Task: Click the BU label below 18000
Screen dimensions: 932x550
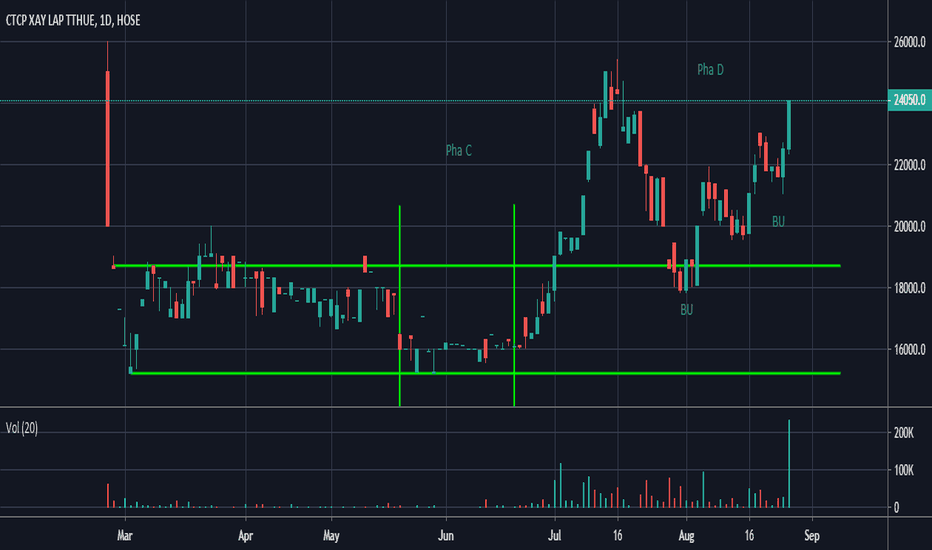Action: click(x=687, y=309)
